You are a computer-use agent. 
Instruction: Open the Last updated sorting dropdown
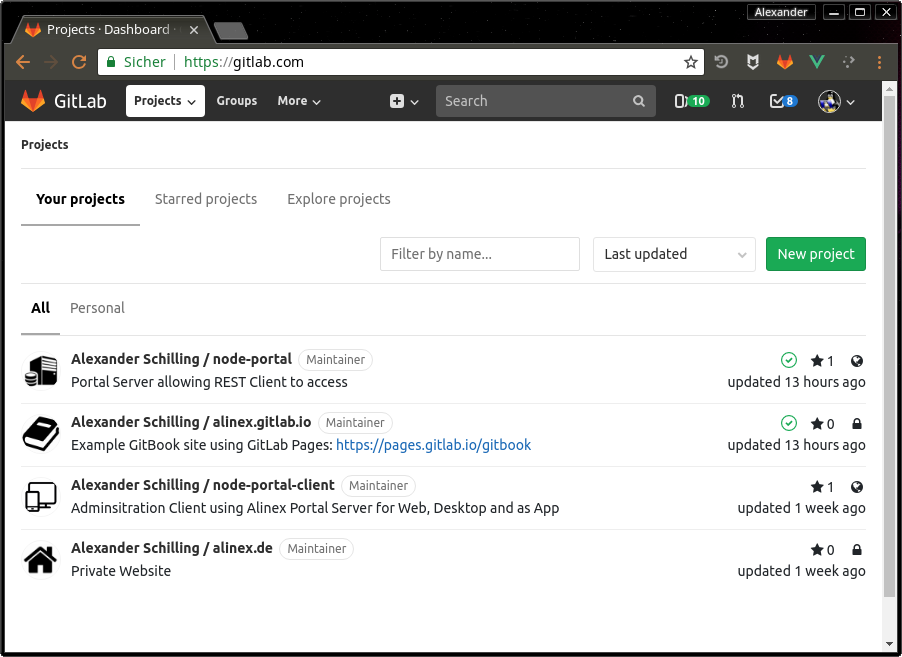(673, 254)
